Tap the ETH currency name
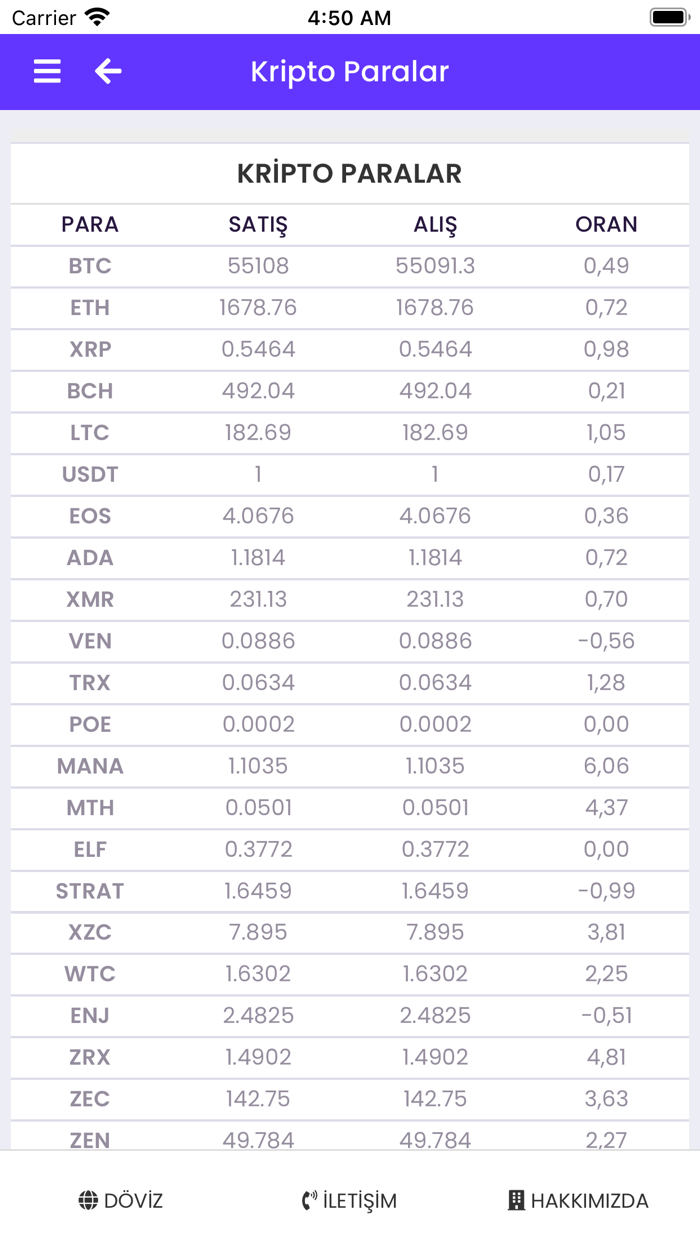The width and height of the screenshot is (700, 1244). [x=90, y=308]
